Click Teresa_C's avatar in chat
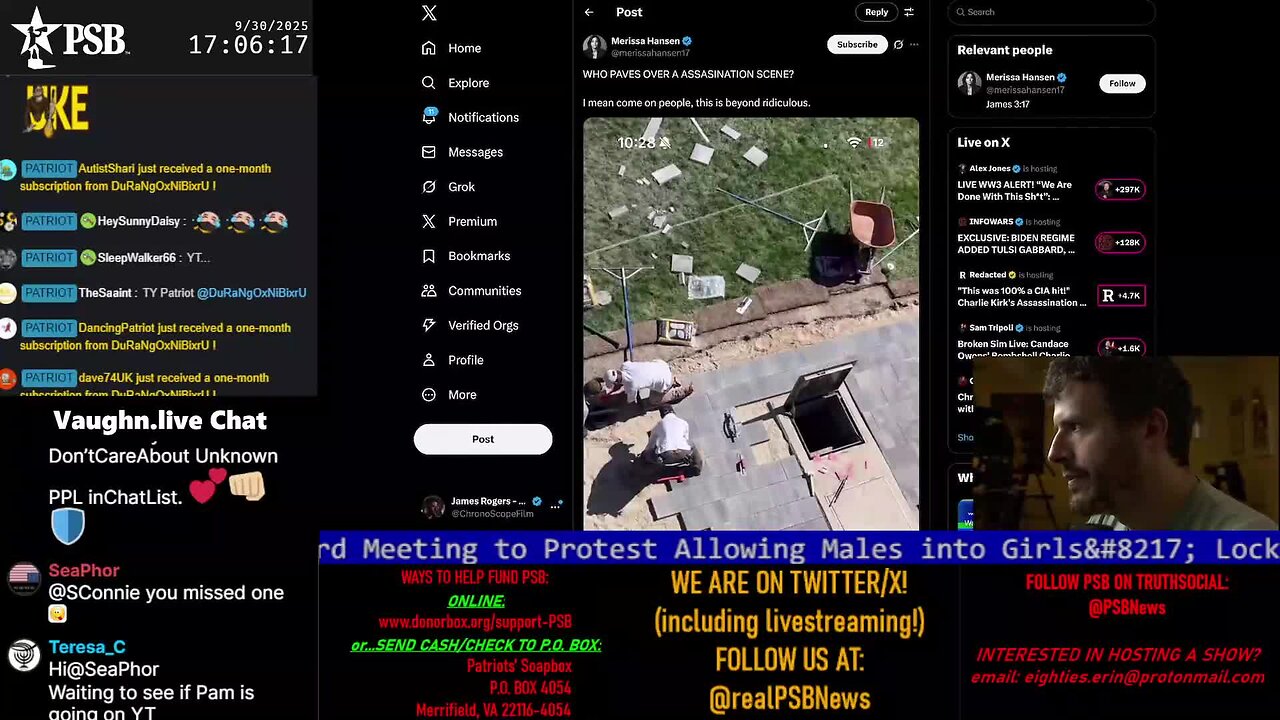Screen dimensions: 1280x720 tap(23, 655)
